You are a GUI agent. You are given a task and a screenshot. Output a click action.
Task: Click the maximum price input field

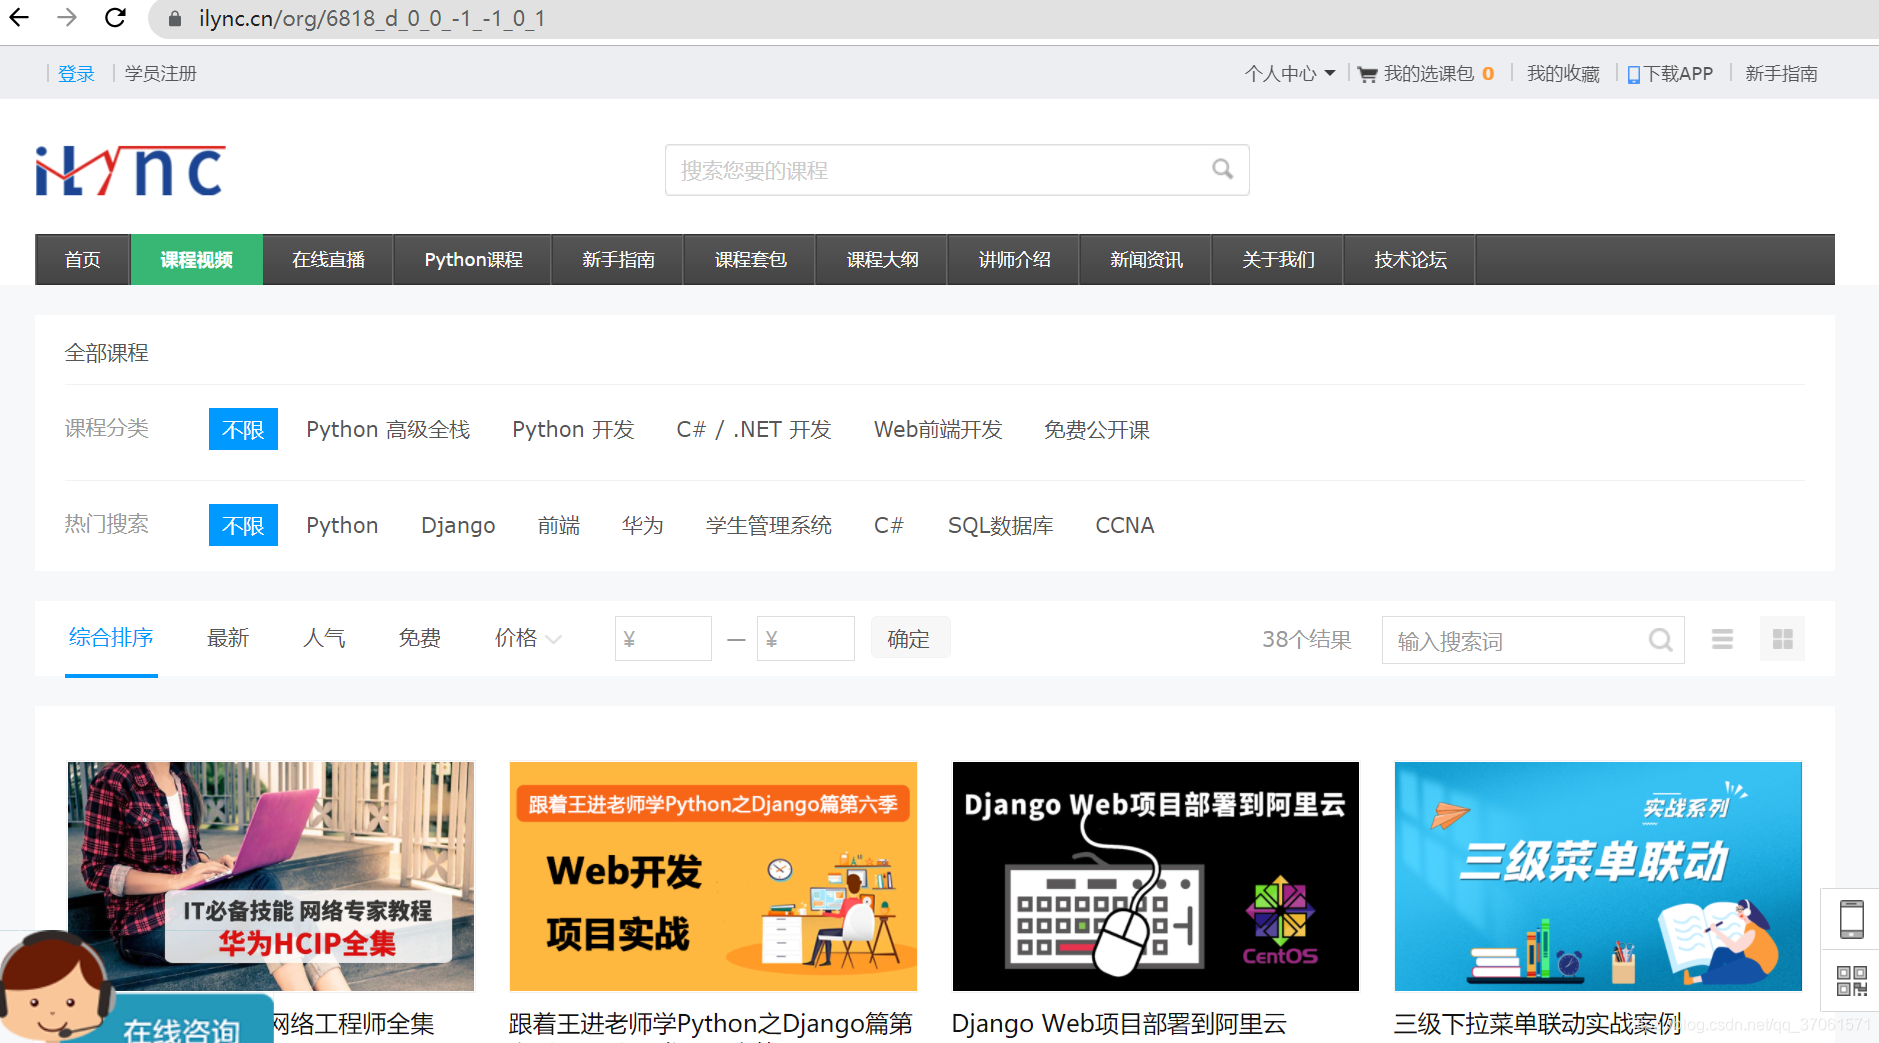(x=806, y=638)
